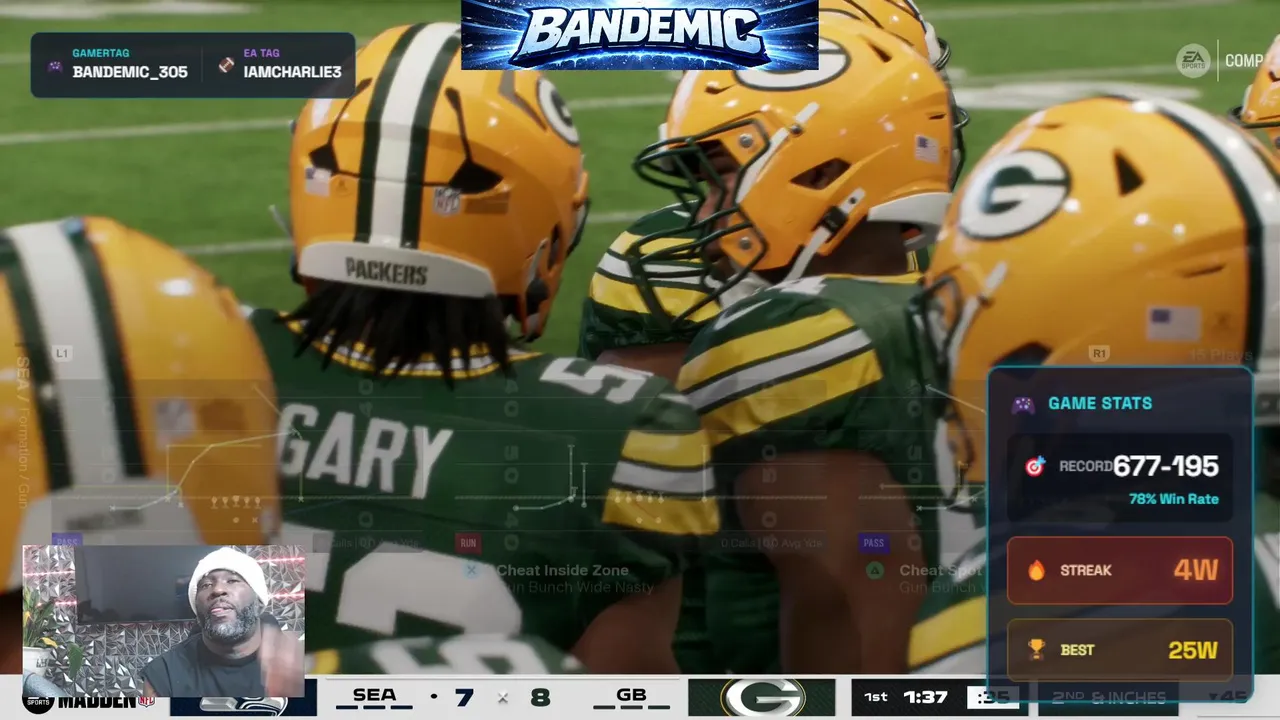1280x720 pixels.
Task: Click the Madden NFL logo at bottom left
Action: (x=89, y=703)
